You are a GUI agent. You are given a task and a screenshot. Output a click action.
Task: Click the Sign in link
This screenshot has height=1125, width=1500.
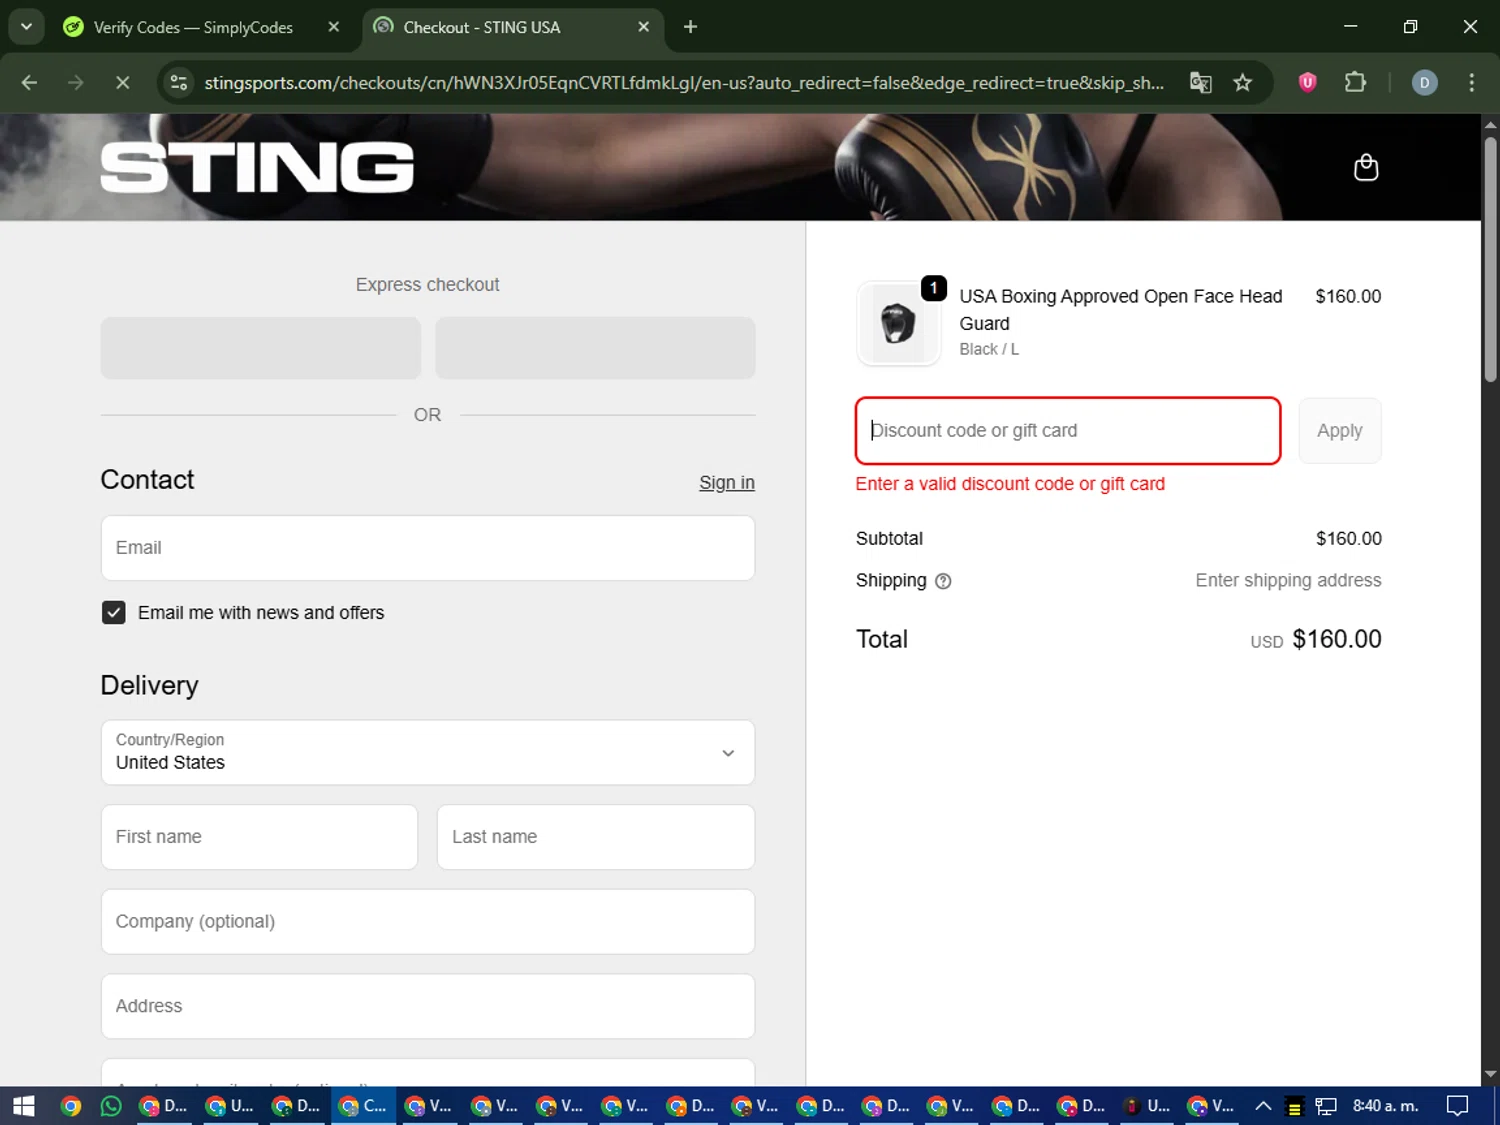(727, 483)
